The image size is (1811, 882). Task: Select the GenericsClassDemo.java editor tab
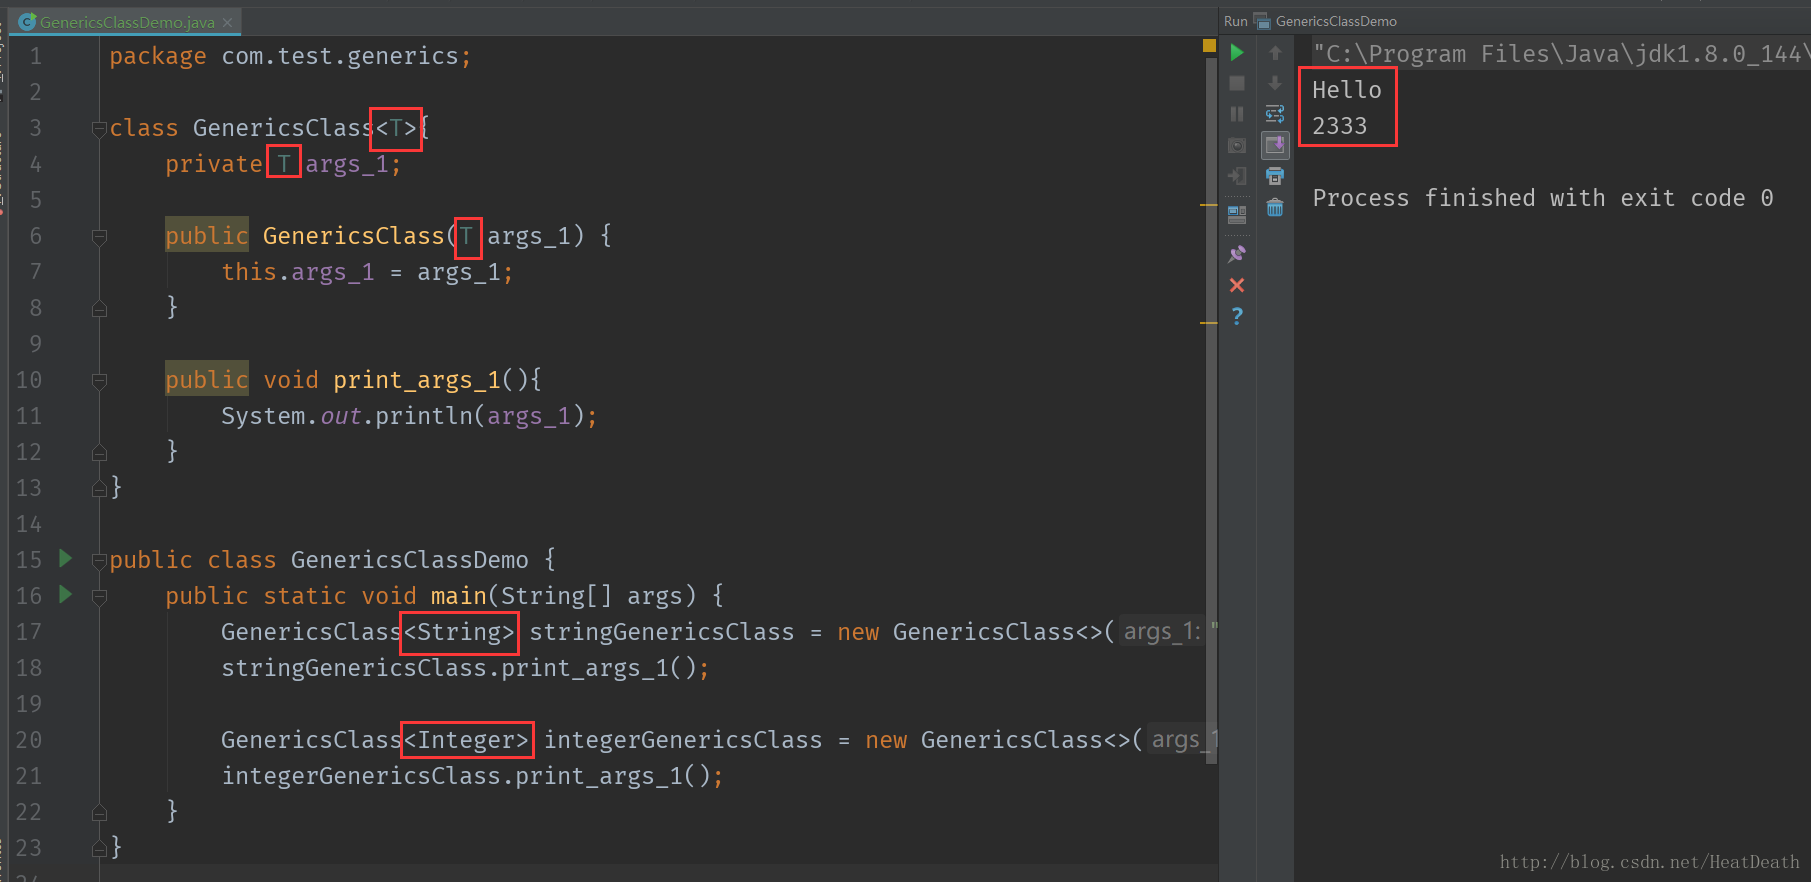[126, 22]
